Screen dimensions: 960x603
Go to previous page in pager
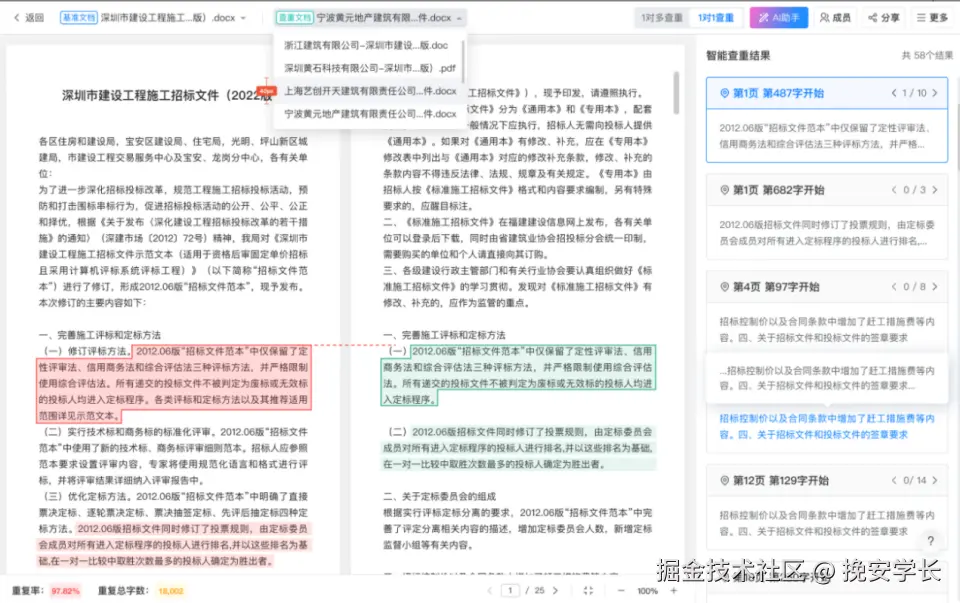[x=489, y=591]
